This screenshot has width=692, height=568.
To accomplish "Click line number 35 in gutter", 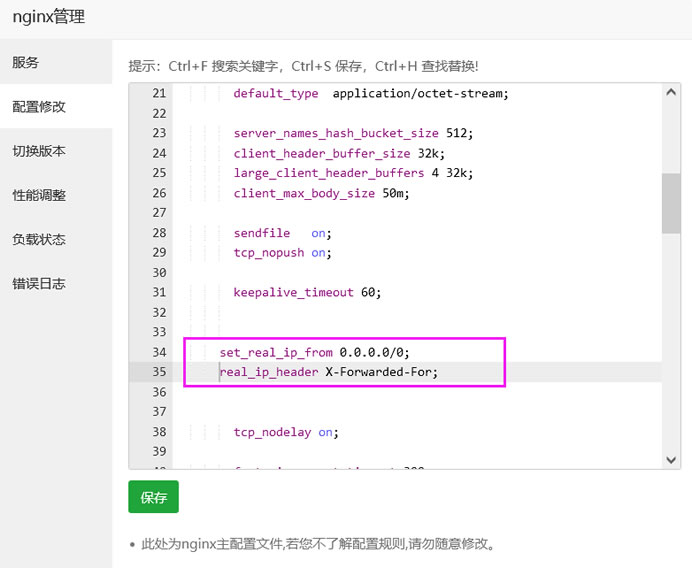I will [x=158, y=372].
